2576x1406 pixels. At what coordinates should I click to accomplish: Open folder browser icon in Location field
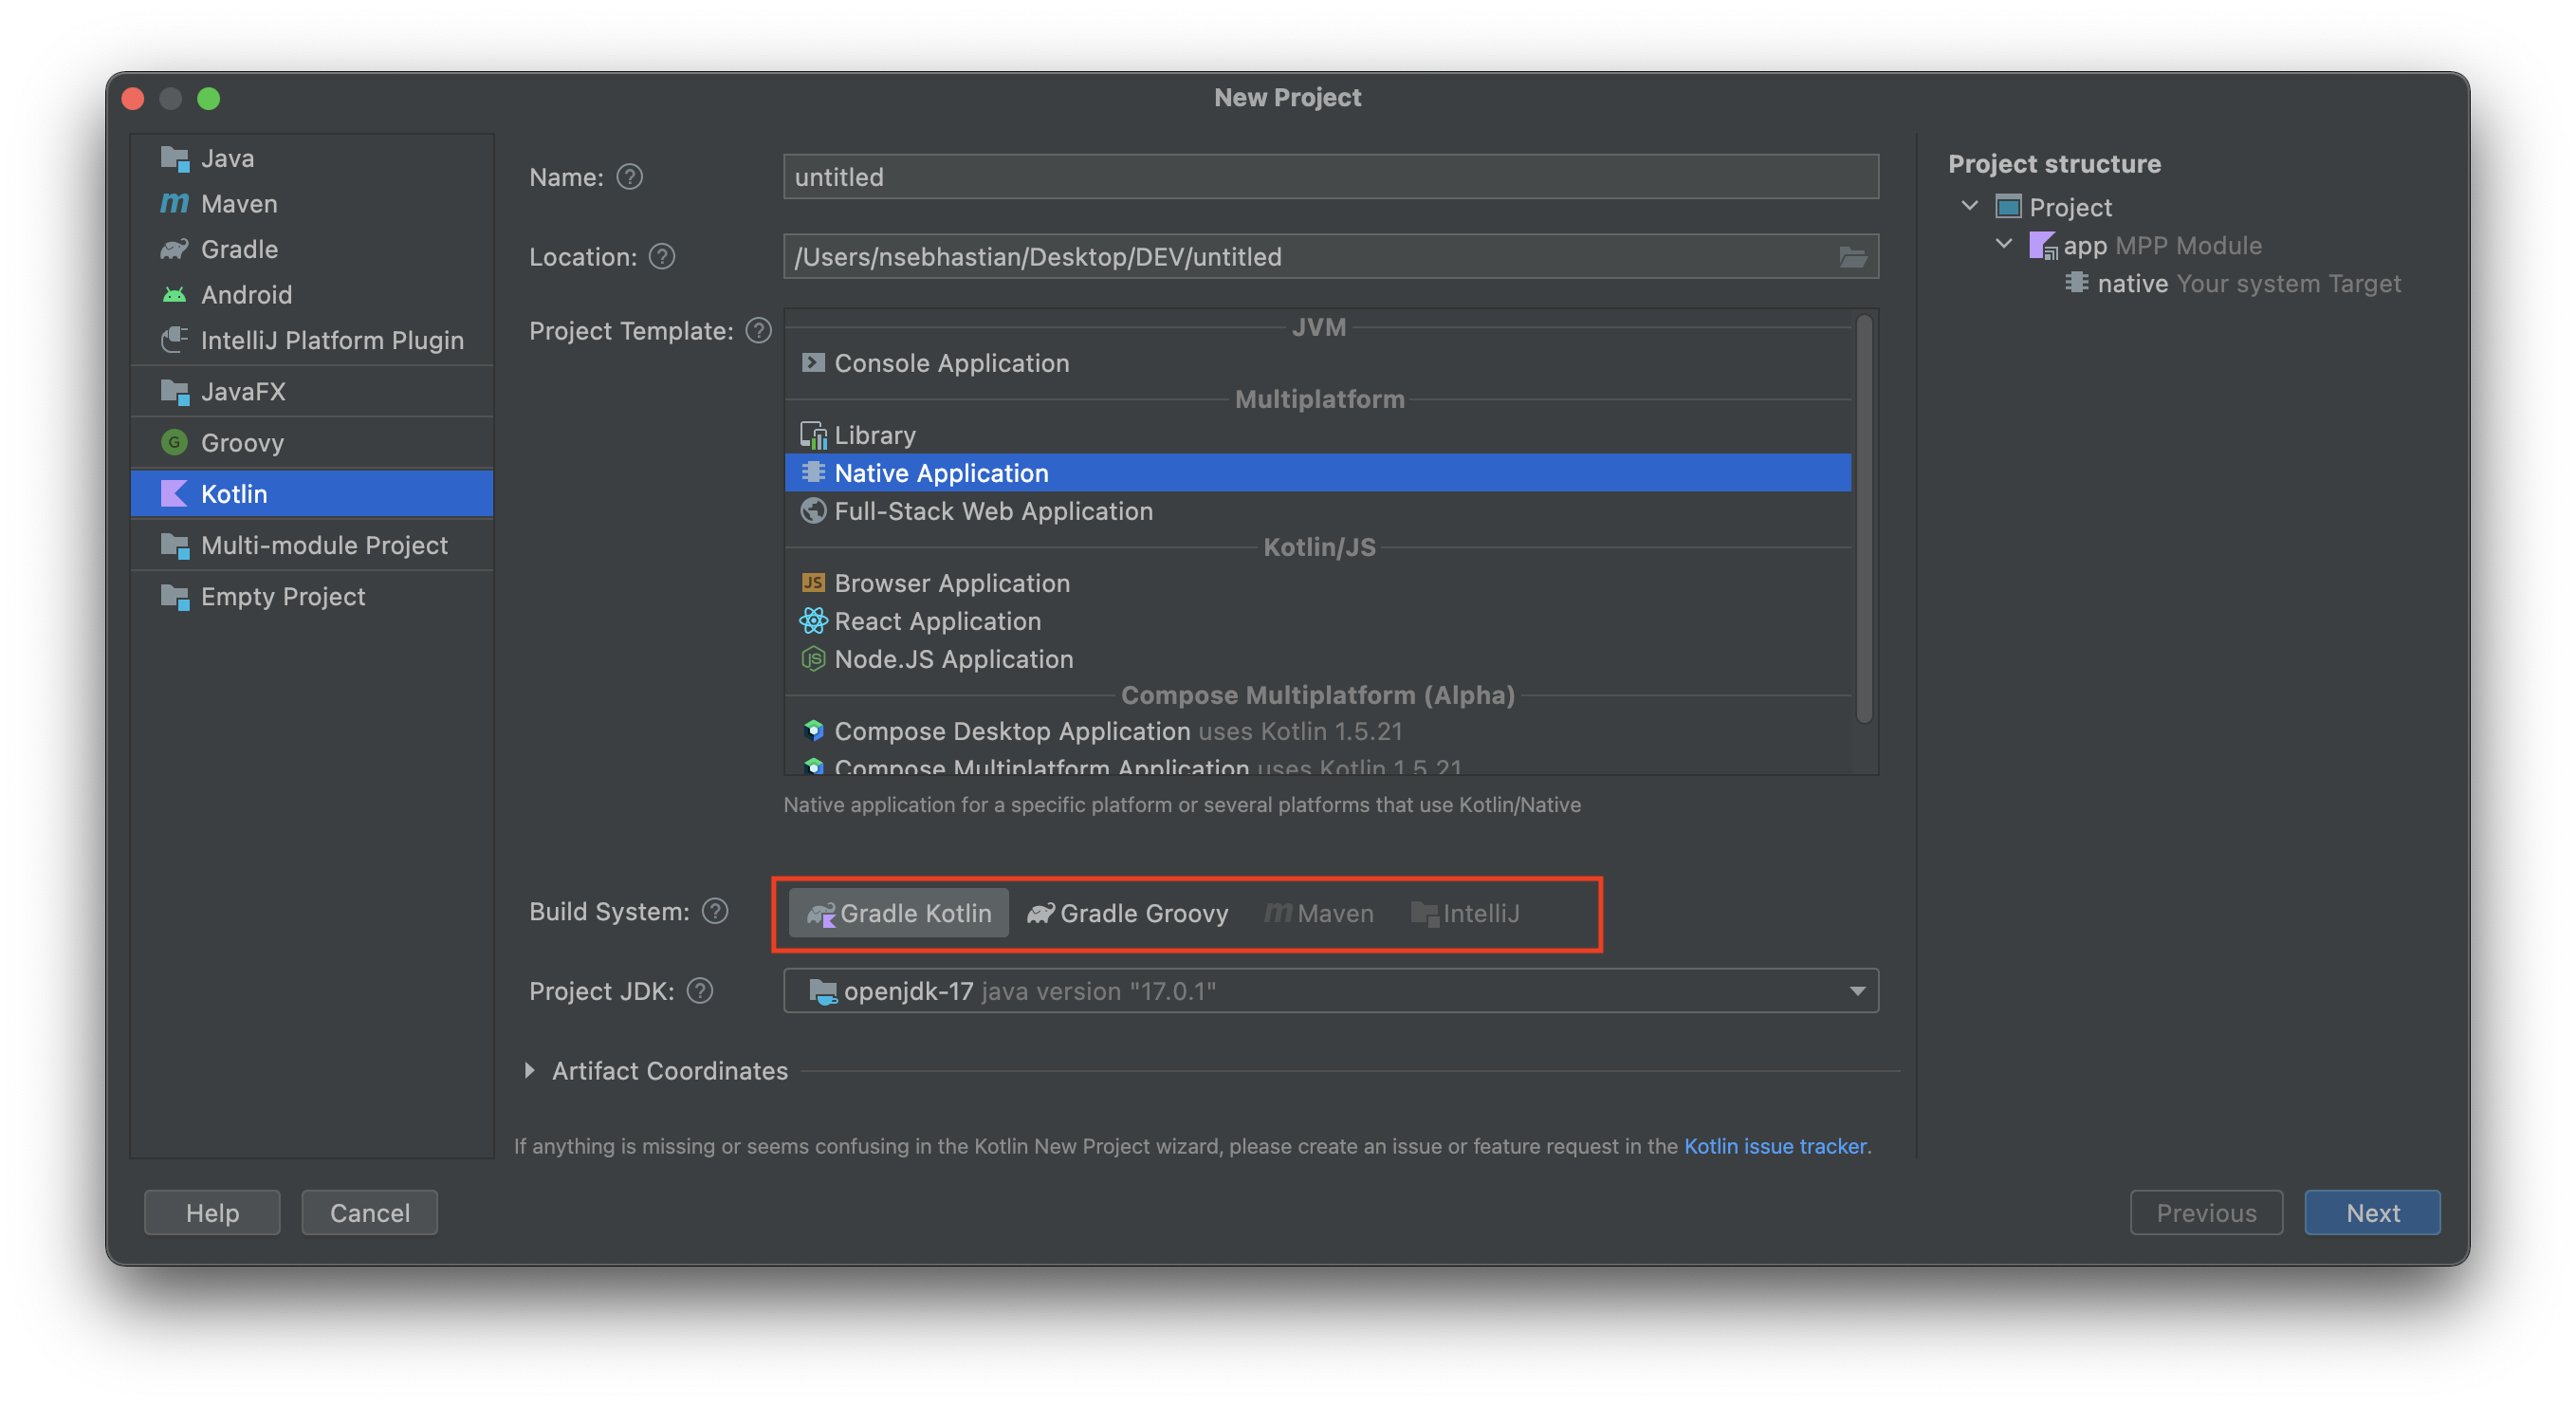pos(1852,258)
